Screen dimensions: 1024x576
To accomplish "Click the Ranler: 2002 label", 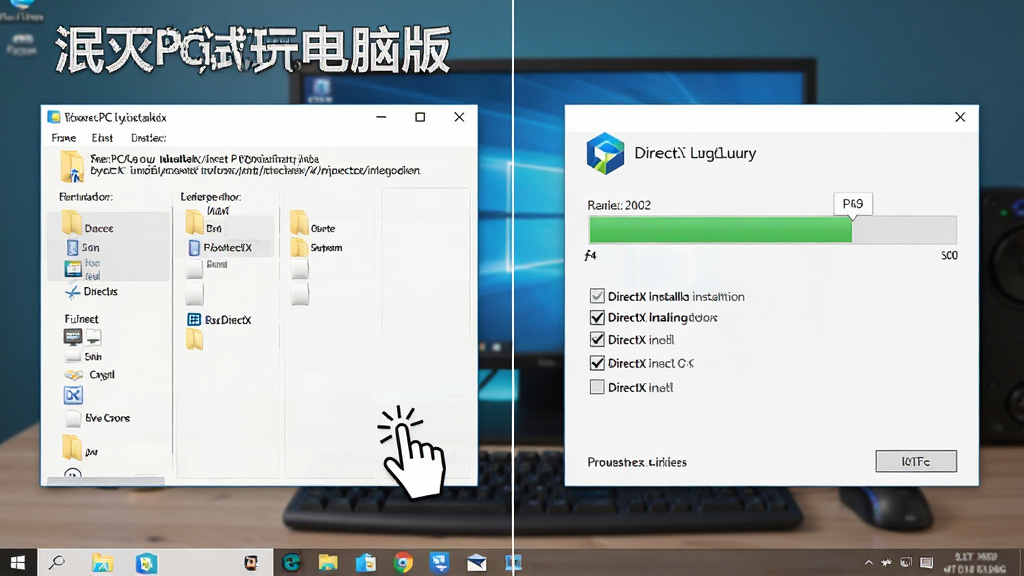I will pos(619,205).
